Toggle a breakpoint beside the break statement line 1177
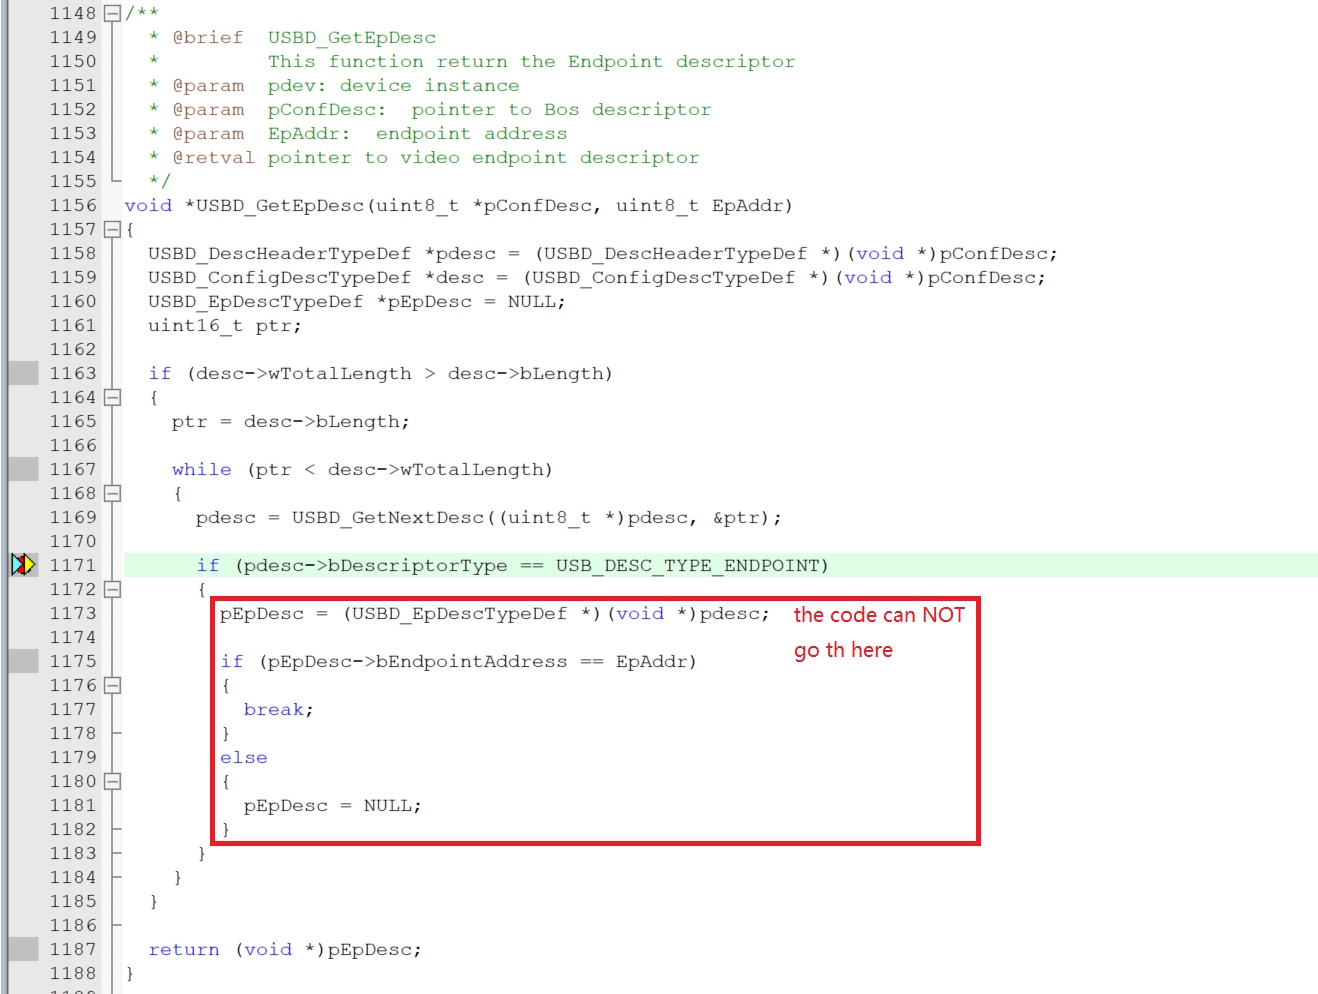Image resolution: width=1318 pixels, height=994 pixels. (22, 708)
